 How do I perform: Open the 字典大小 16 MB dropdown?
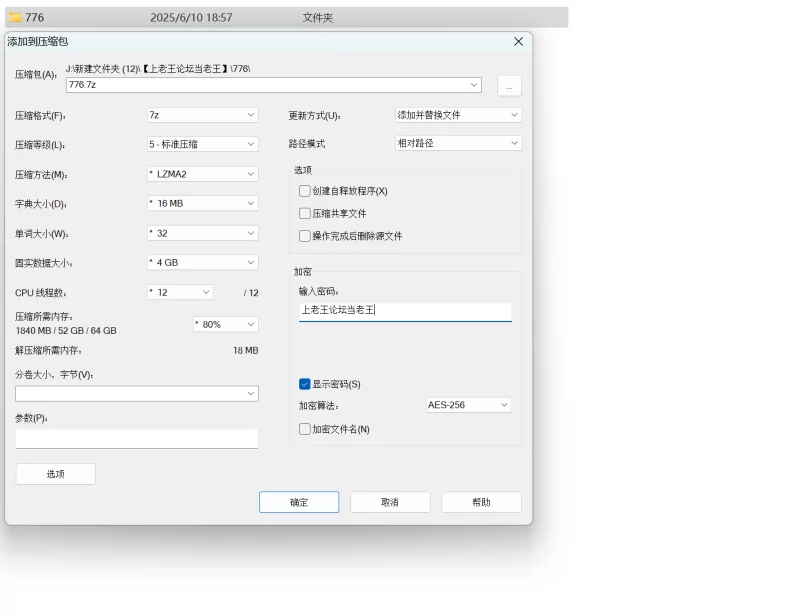(203, 203)
